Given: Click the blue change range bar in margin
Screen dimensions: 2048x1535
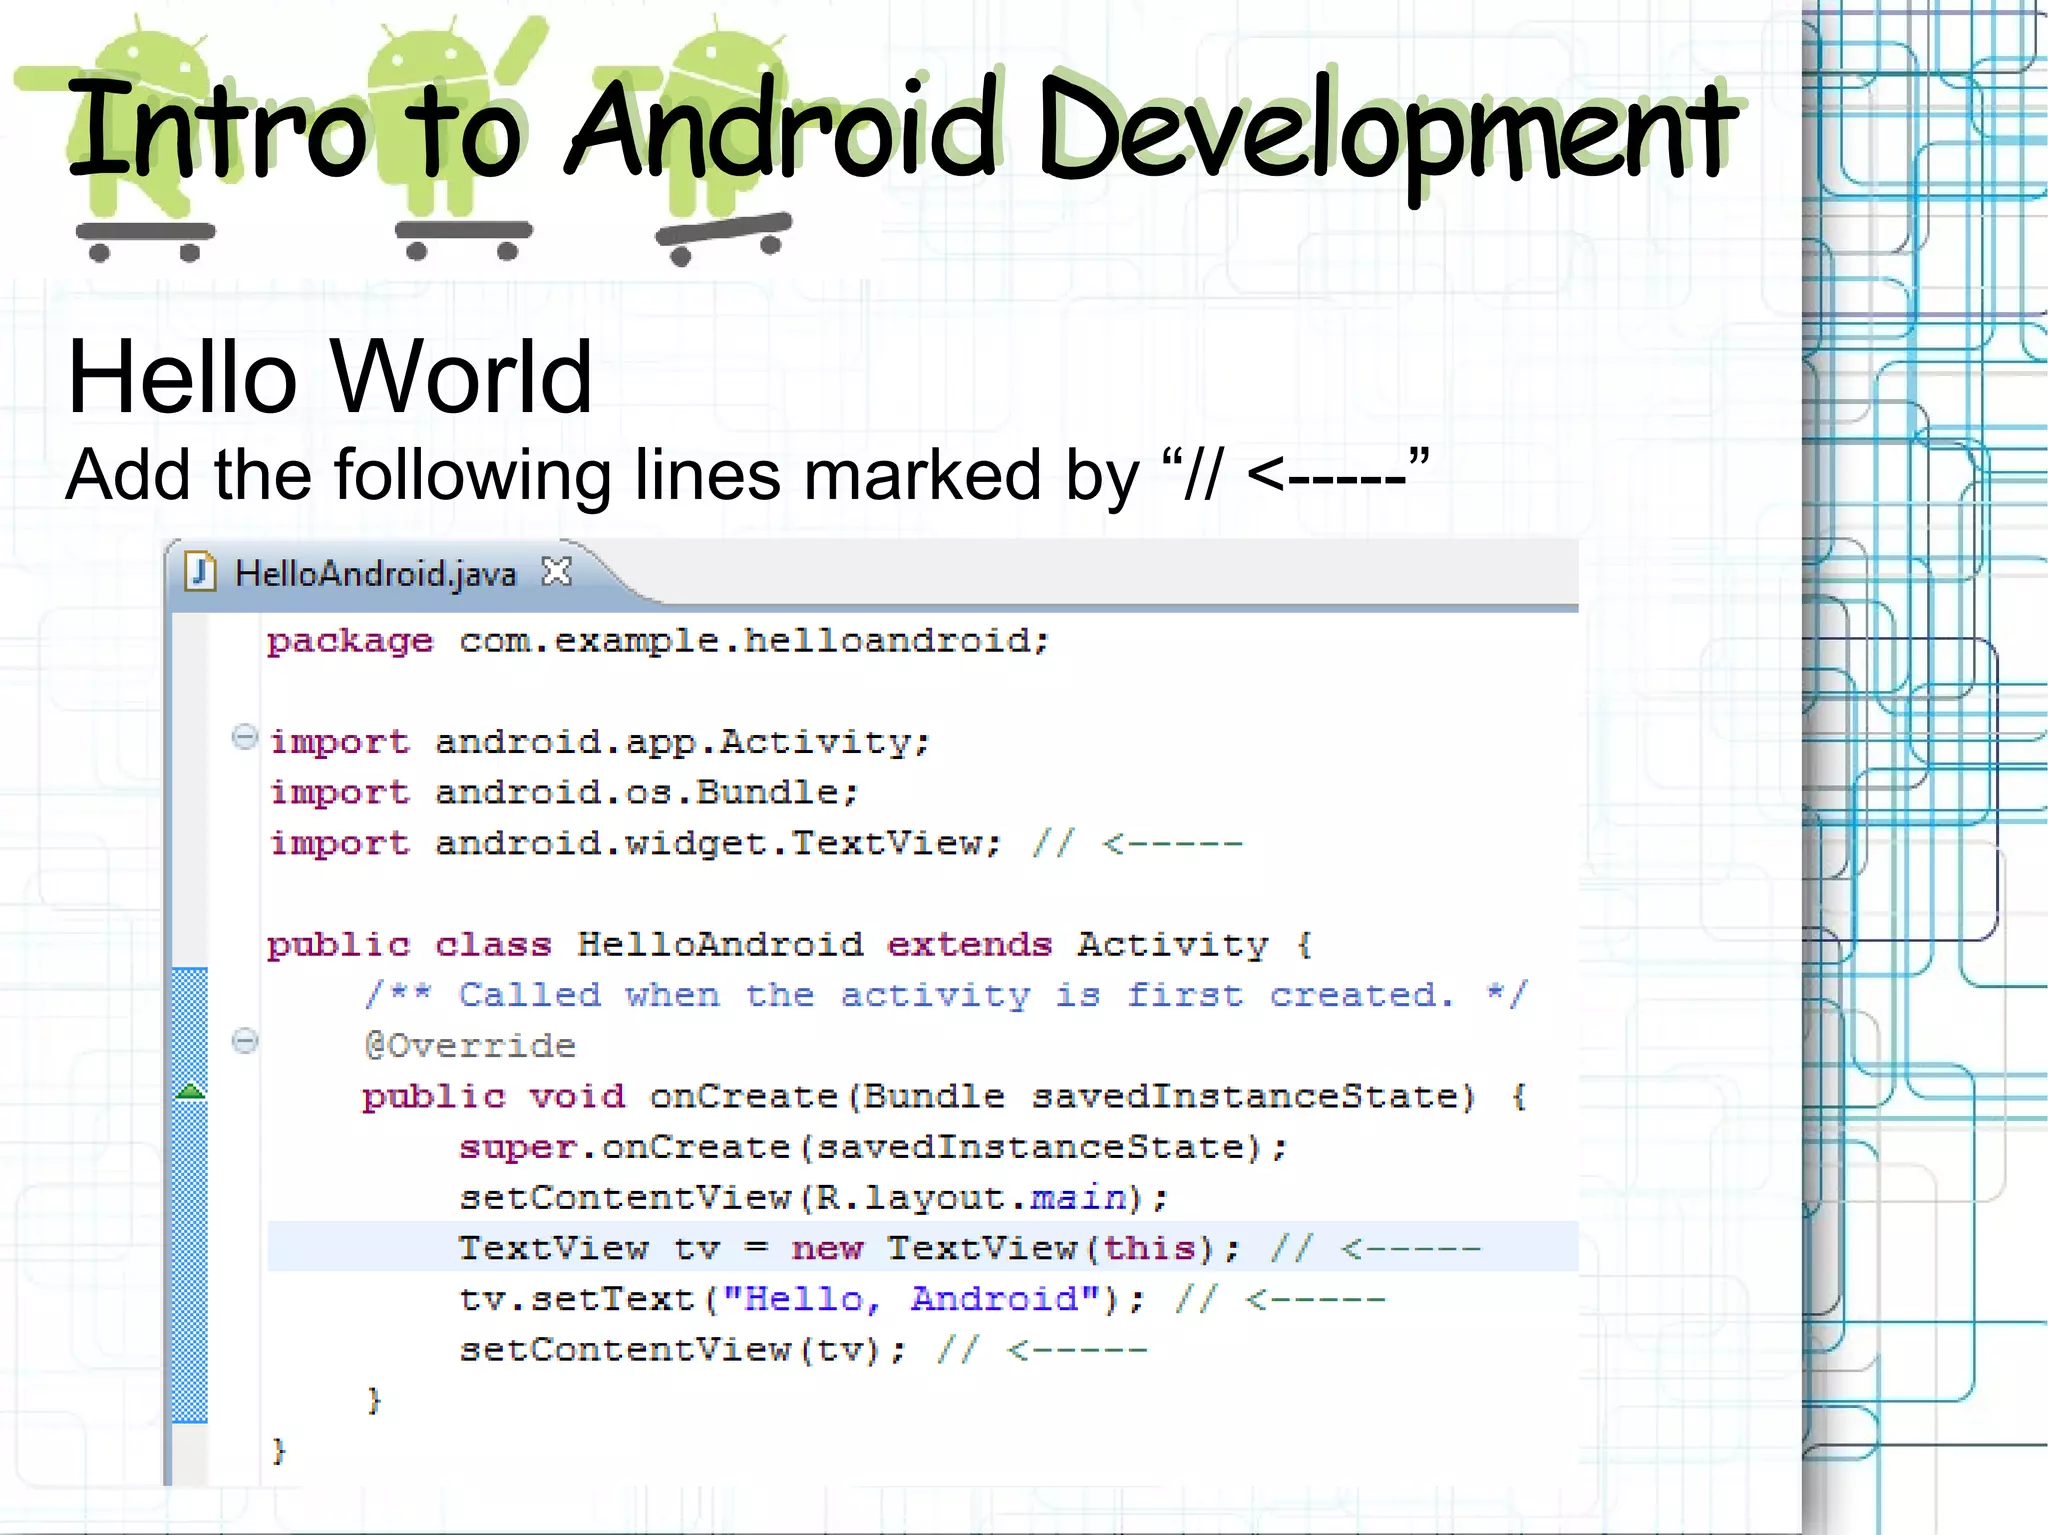Looking at the screenshot, I should click(190, 1195).
